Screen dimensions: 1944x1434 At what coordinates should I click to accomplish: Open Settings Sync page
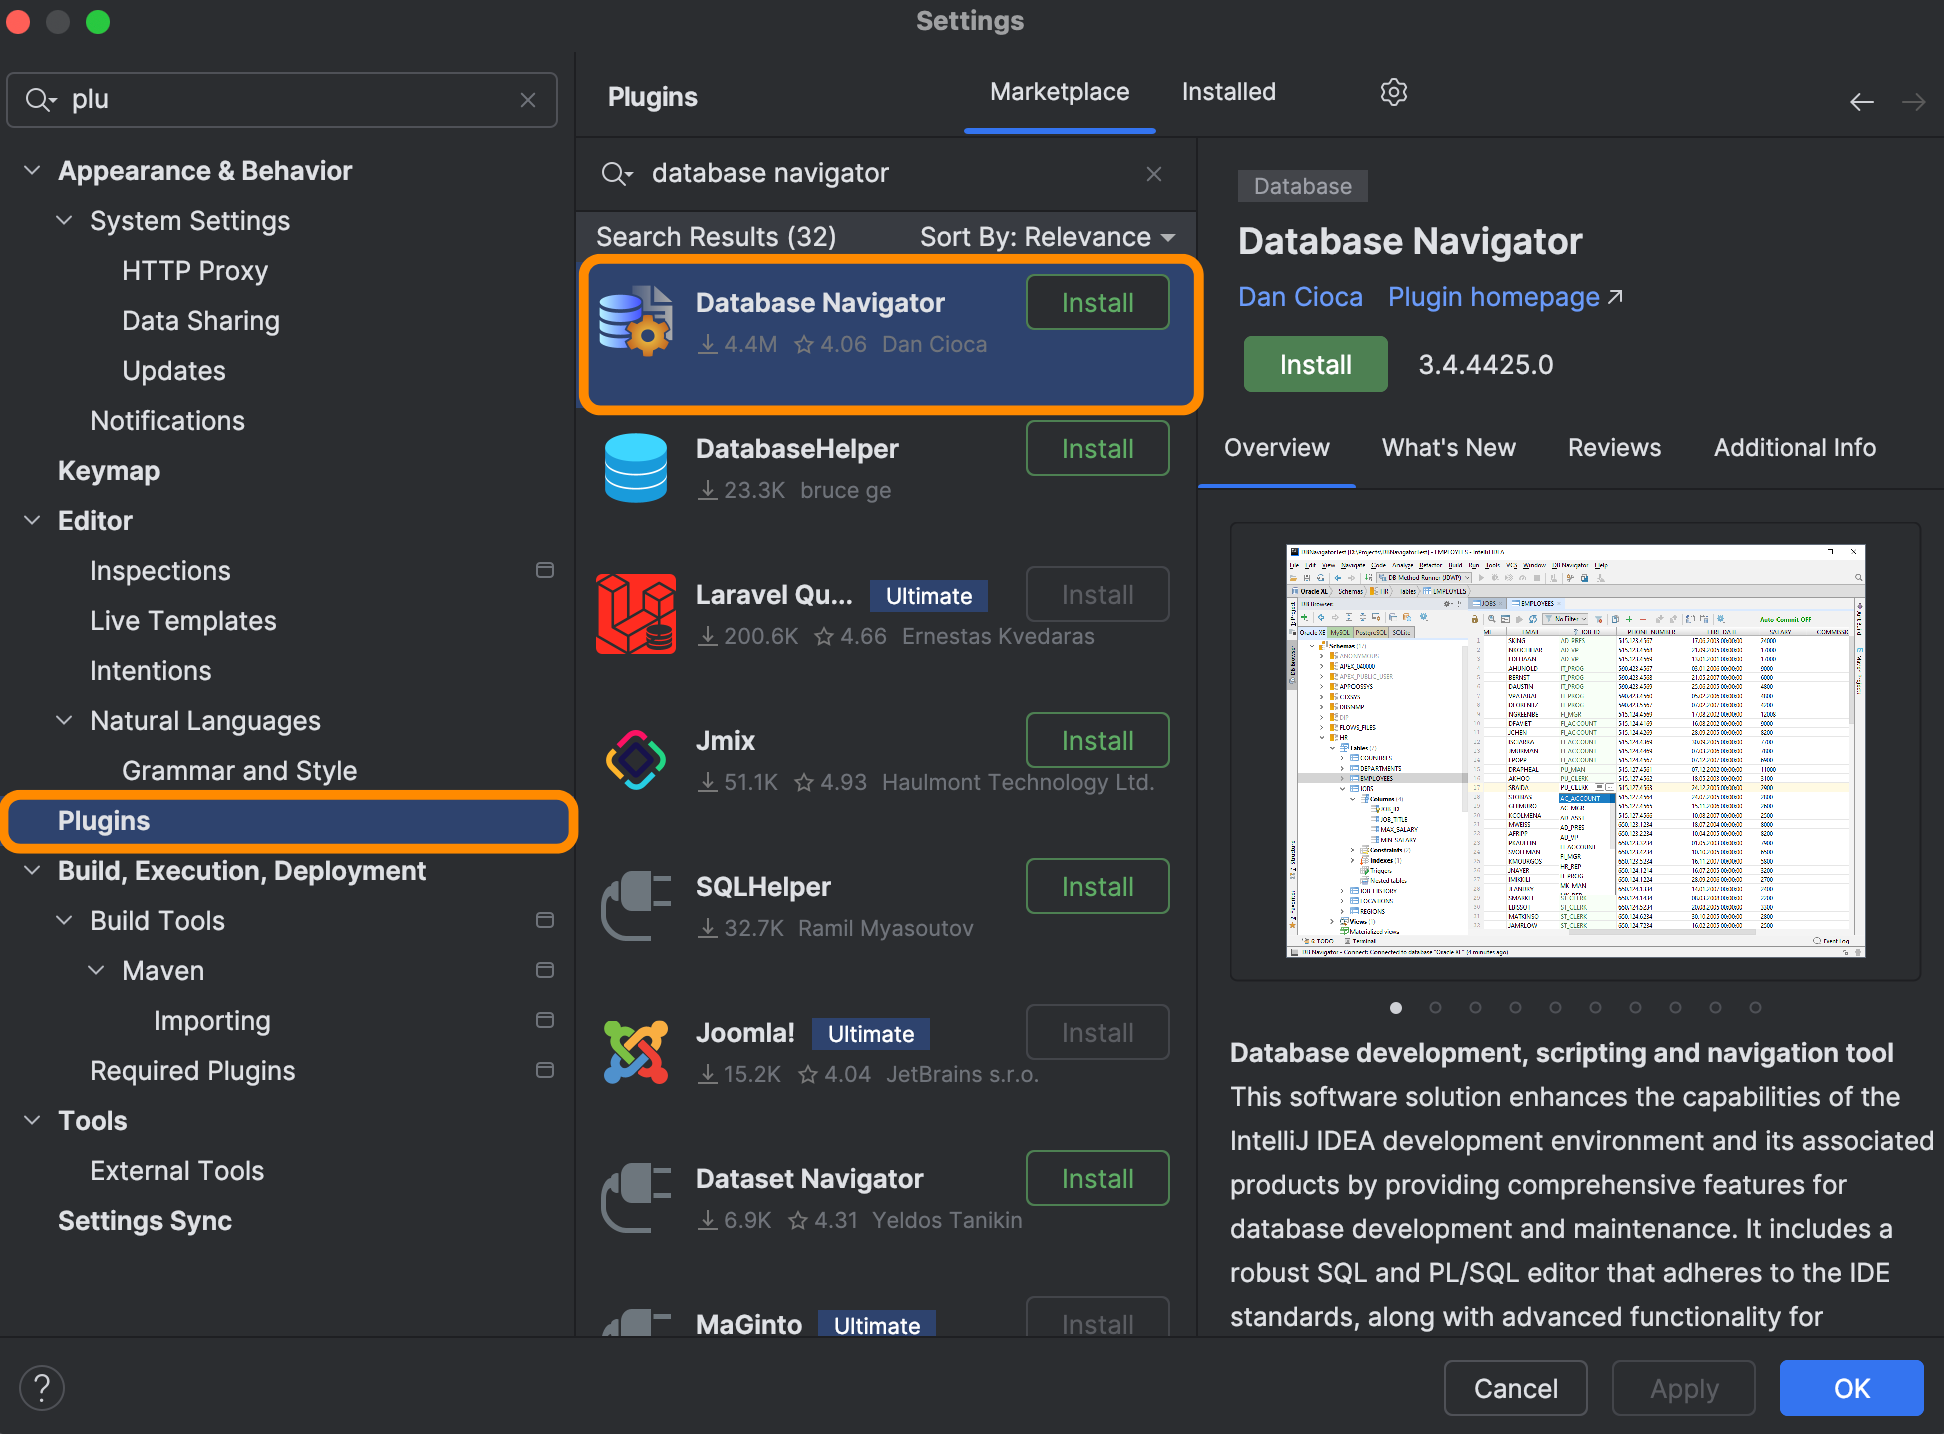[x=145, y=1221]
